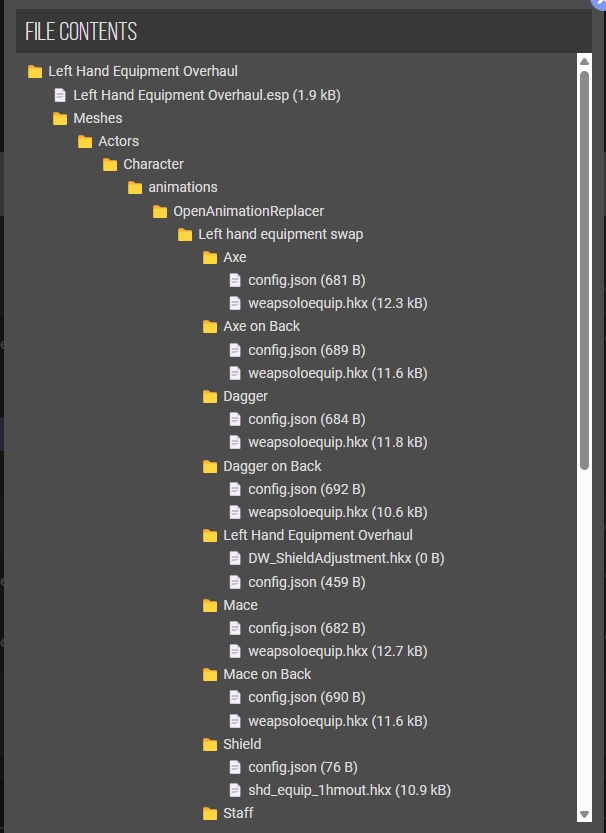
Task: Select shd_equip_1hmout.hkx (10.9 kB) file name
Action: pyautogui.click(x=349, y=790)
